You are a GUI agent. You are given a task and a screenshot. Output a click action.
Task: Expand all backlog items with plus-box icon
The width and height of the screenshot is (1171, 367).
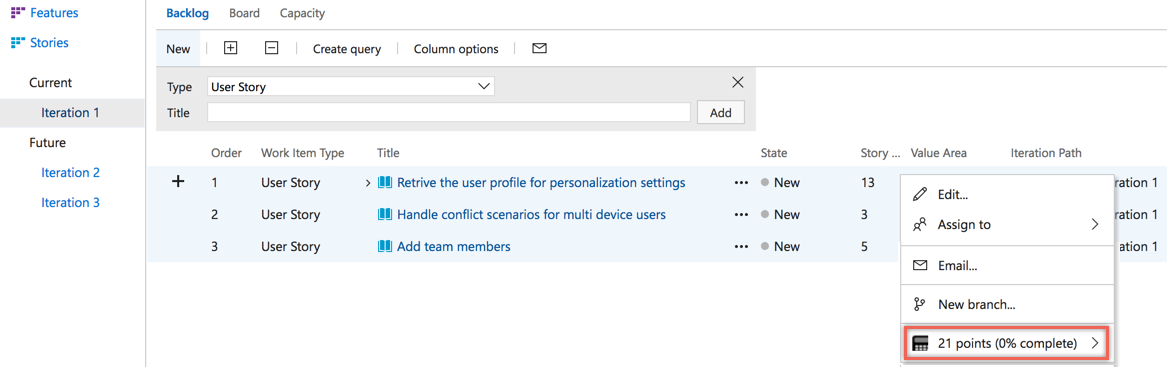coord(231,48)
